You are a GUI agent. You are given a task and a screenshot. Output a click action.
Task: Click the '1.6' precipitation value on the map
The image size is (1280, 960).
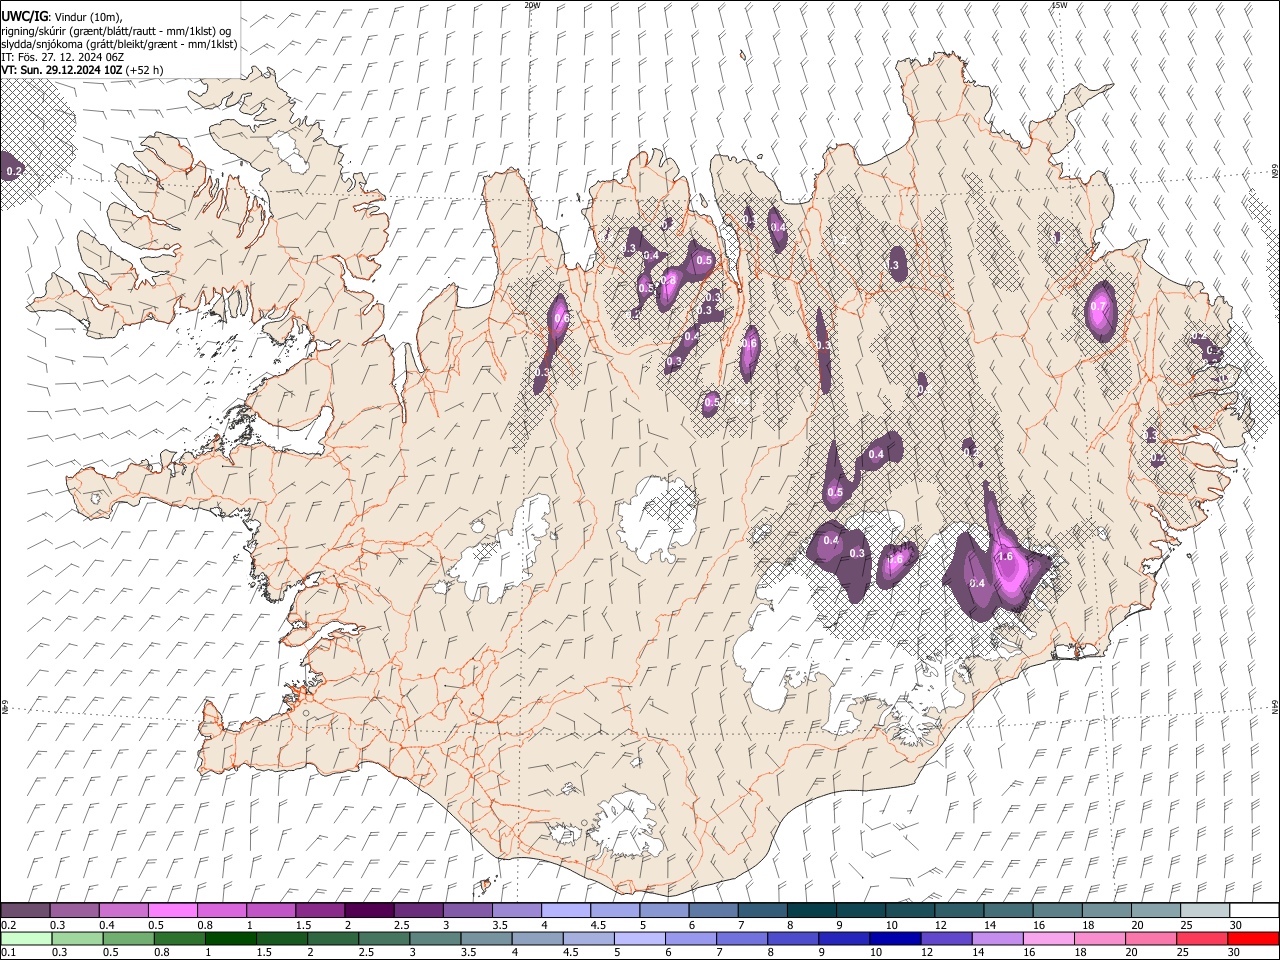pyautogui.click(x=1006, y=557)
